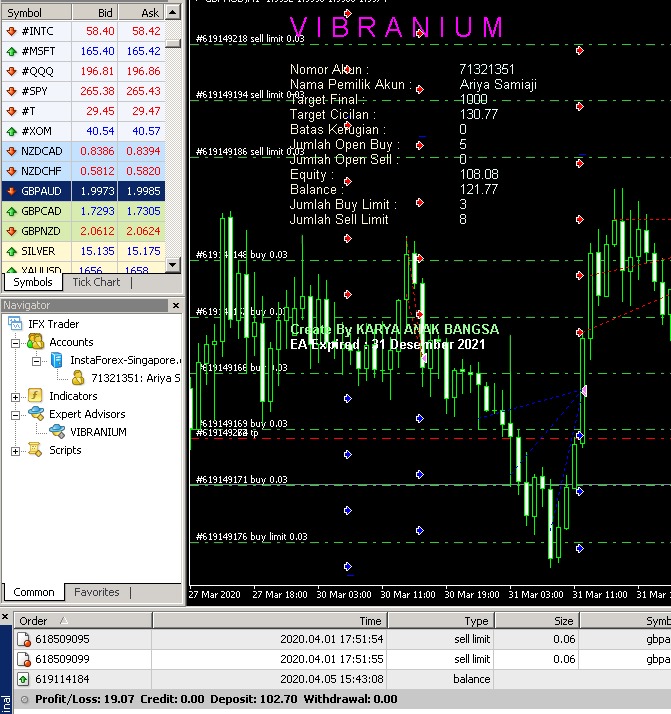Sort orders by the Time column header

(x=370, y=621)
